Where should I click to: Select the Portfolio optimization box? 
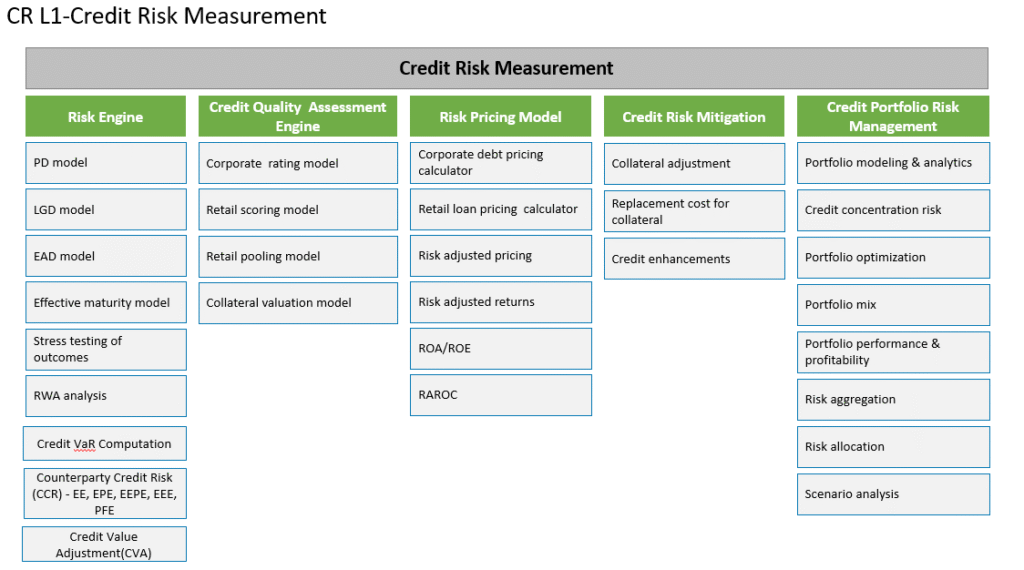tap(893, 257)
